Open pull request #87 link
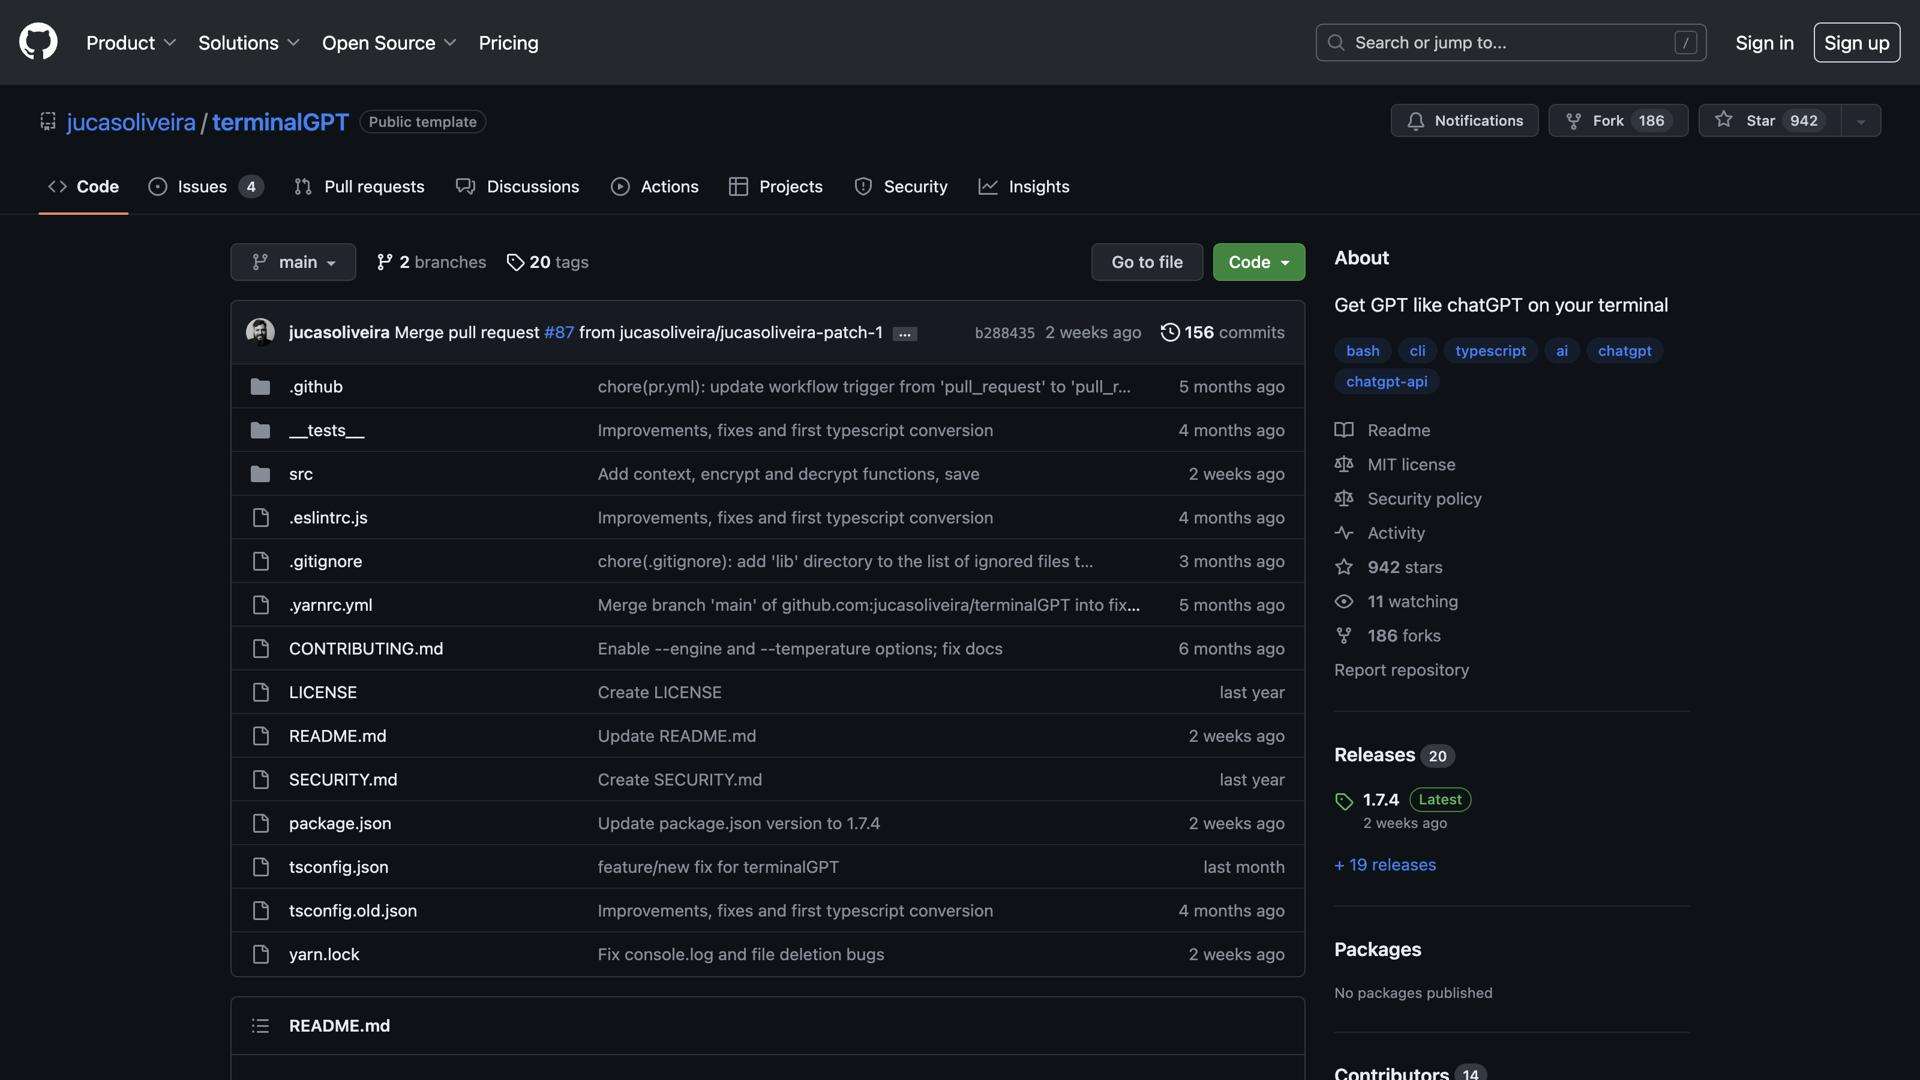 557,332
